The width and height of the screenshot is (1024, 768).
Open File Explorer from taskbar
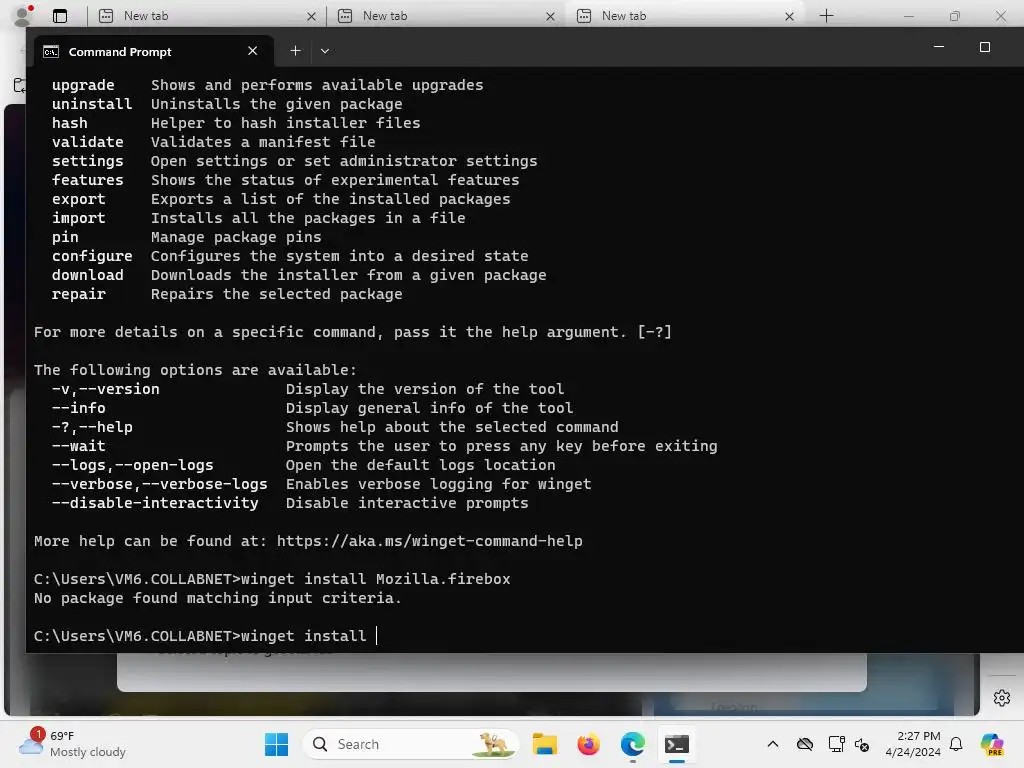(545, 744)
